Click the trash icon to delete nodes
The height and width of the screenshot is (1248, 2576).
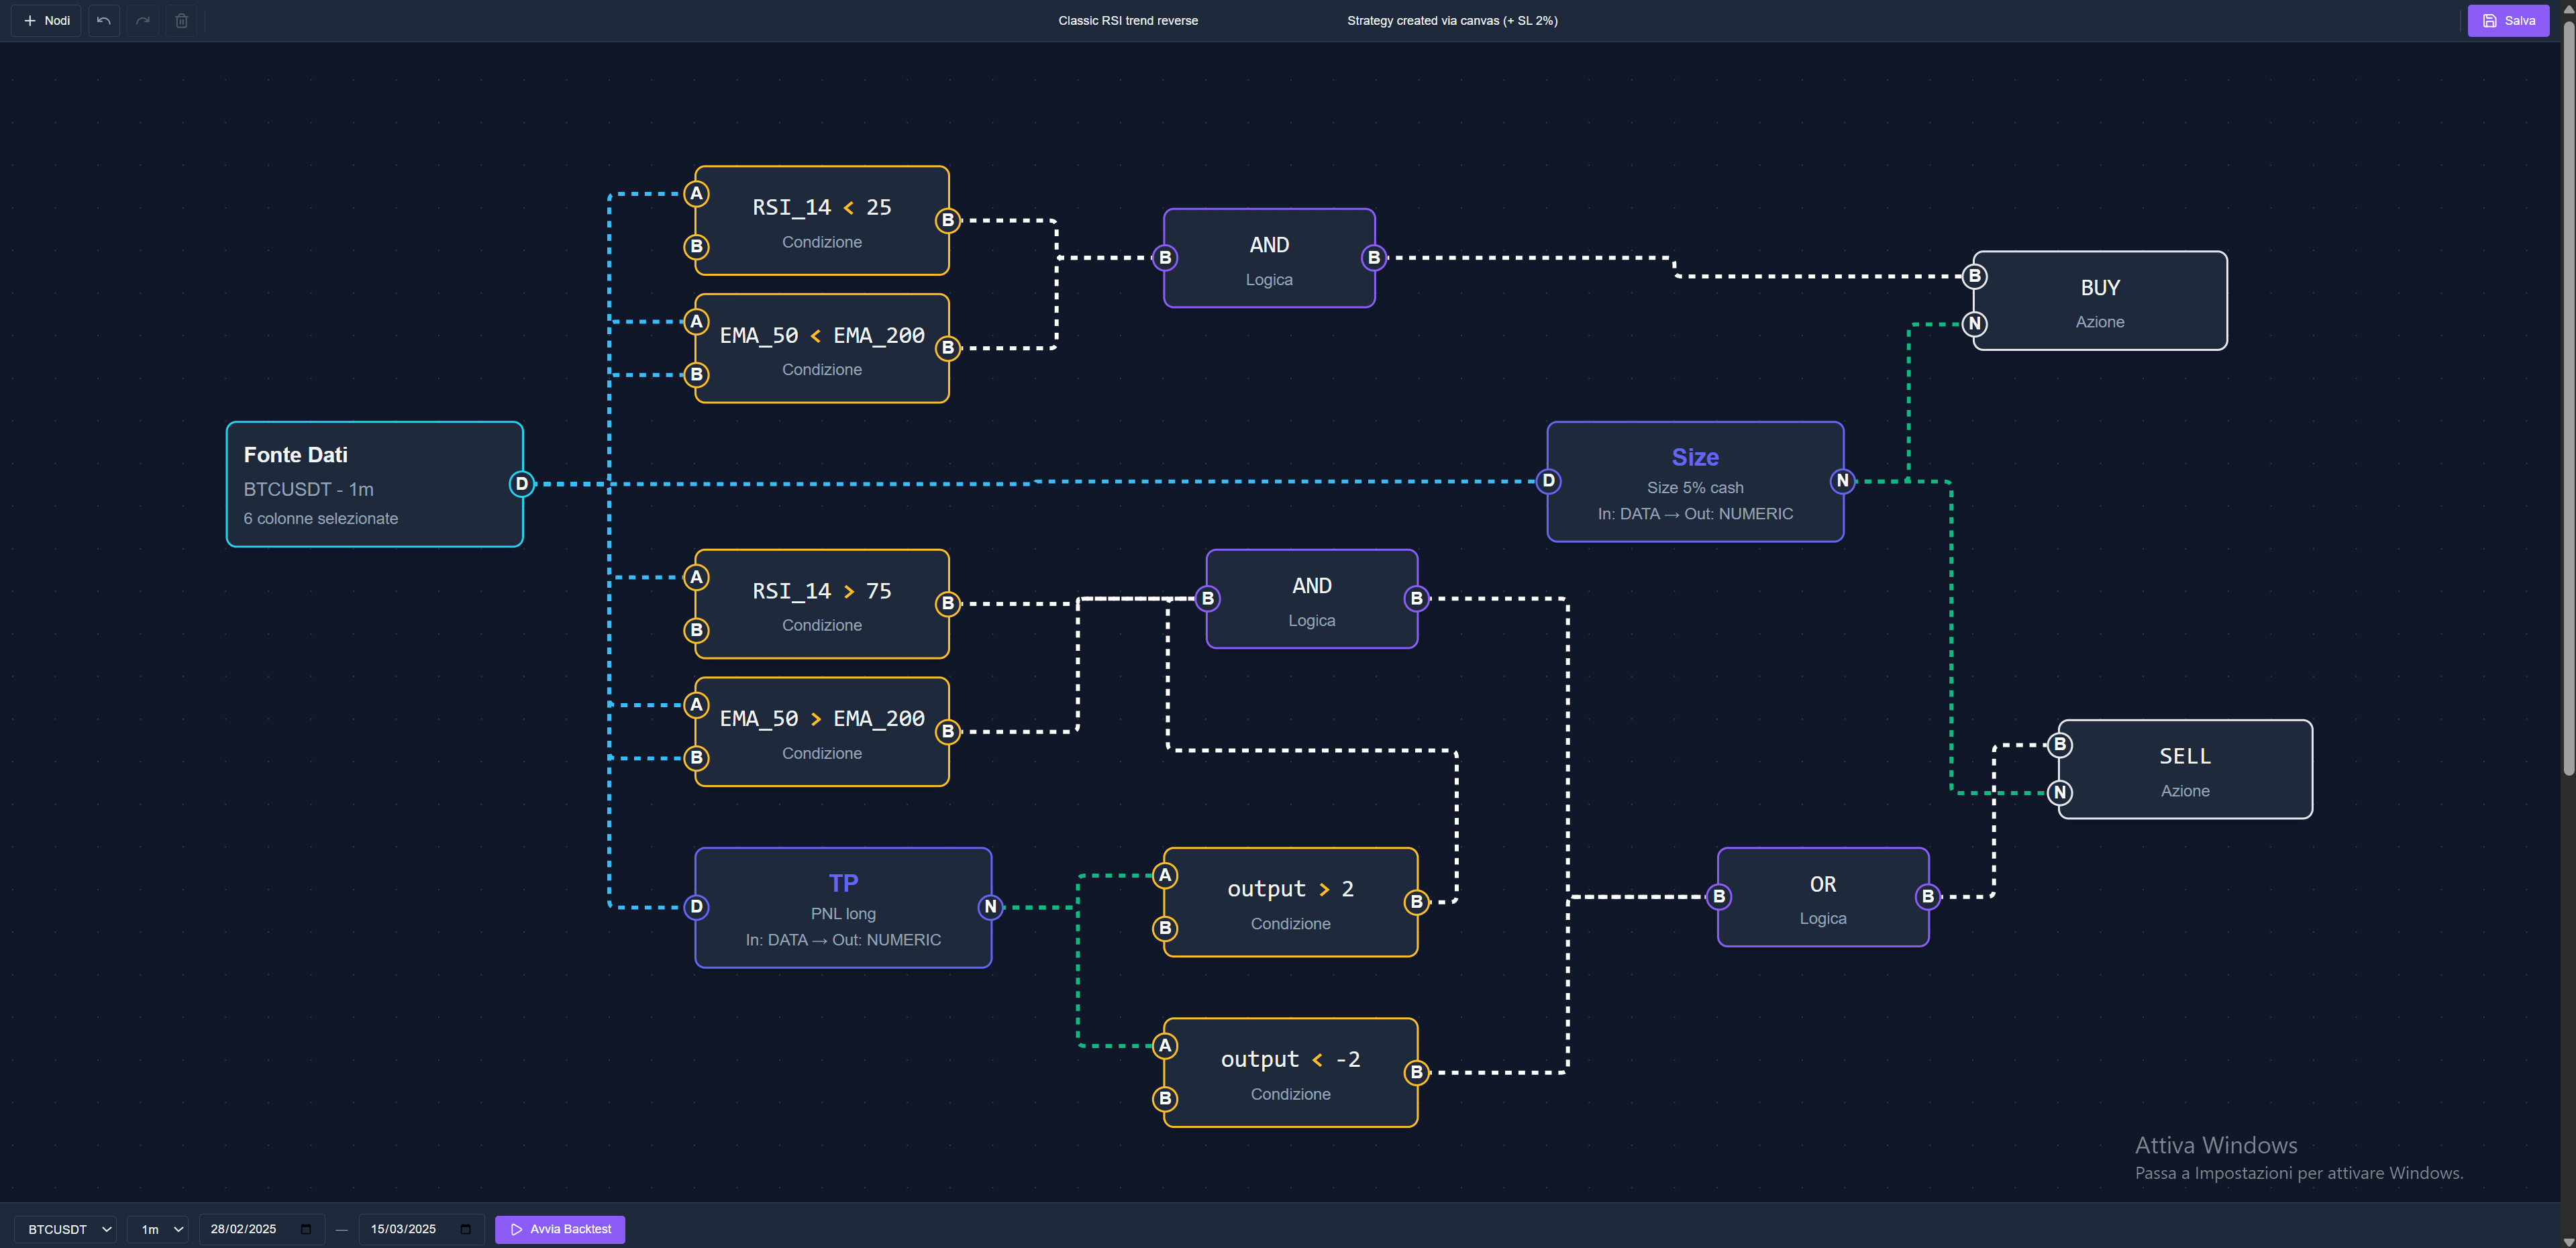tap(181, 20)
